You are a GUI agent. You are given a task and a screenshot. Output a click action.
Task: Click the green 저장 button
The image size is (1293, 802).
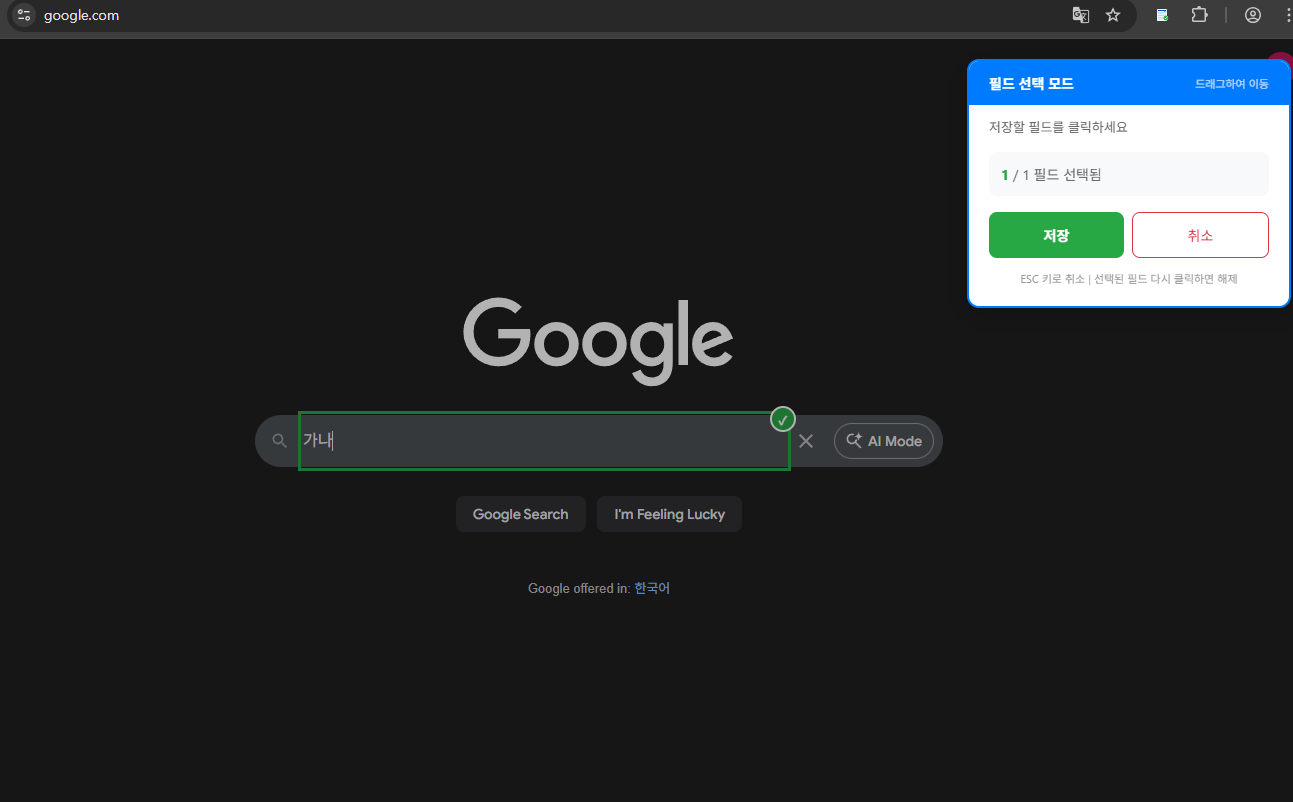click(x=1056, y=235)
